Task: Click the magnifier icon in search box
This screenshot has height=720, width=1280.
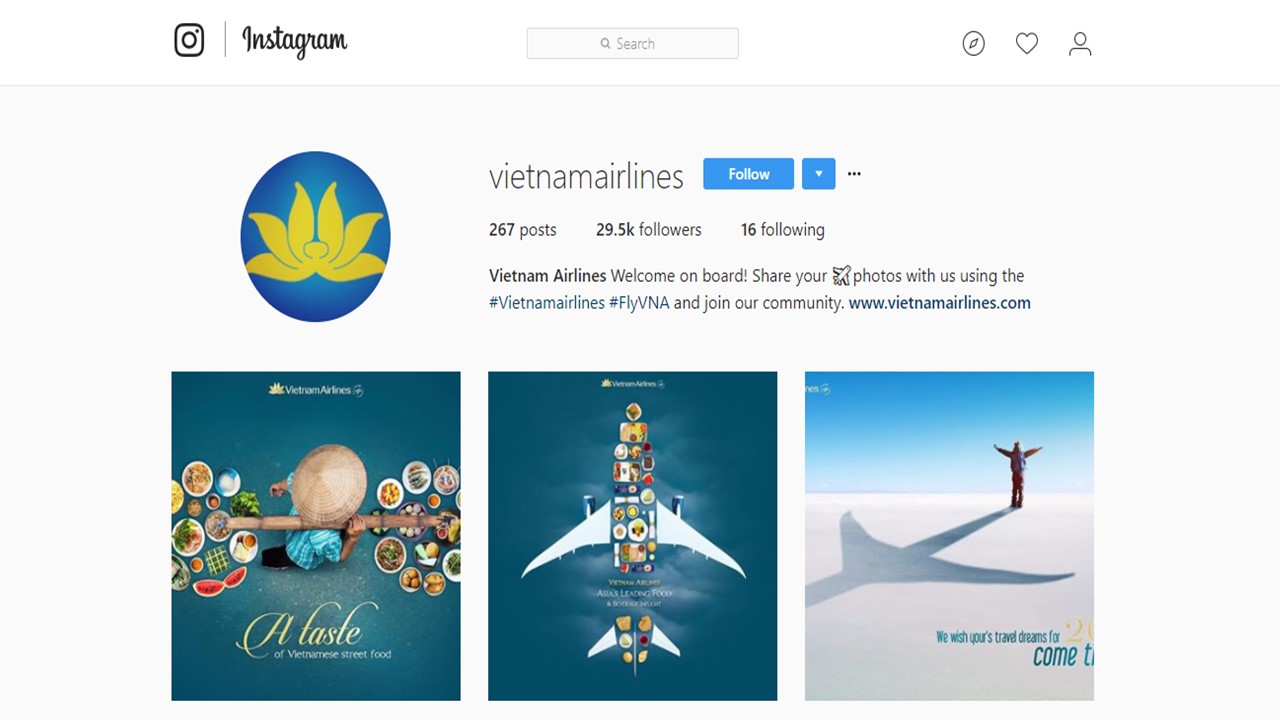Action: click(x=605, y=44)
